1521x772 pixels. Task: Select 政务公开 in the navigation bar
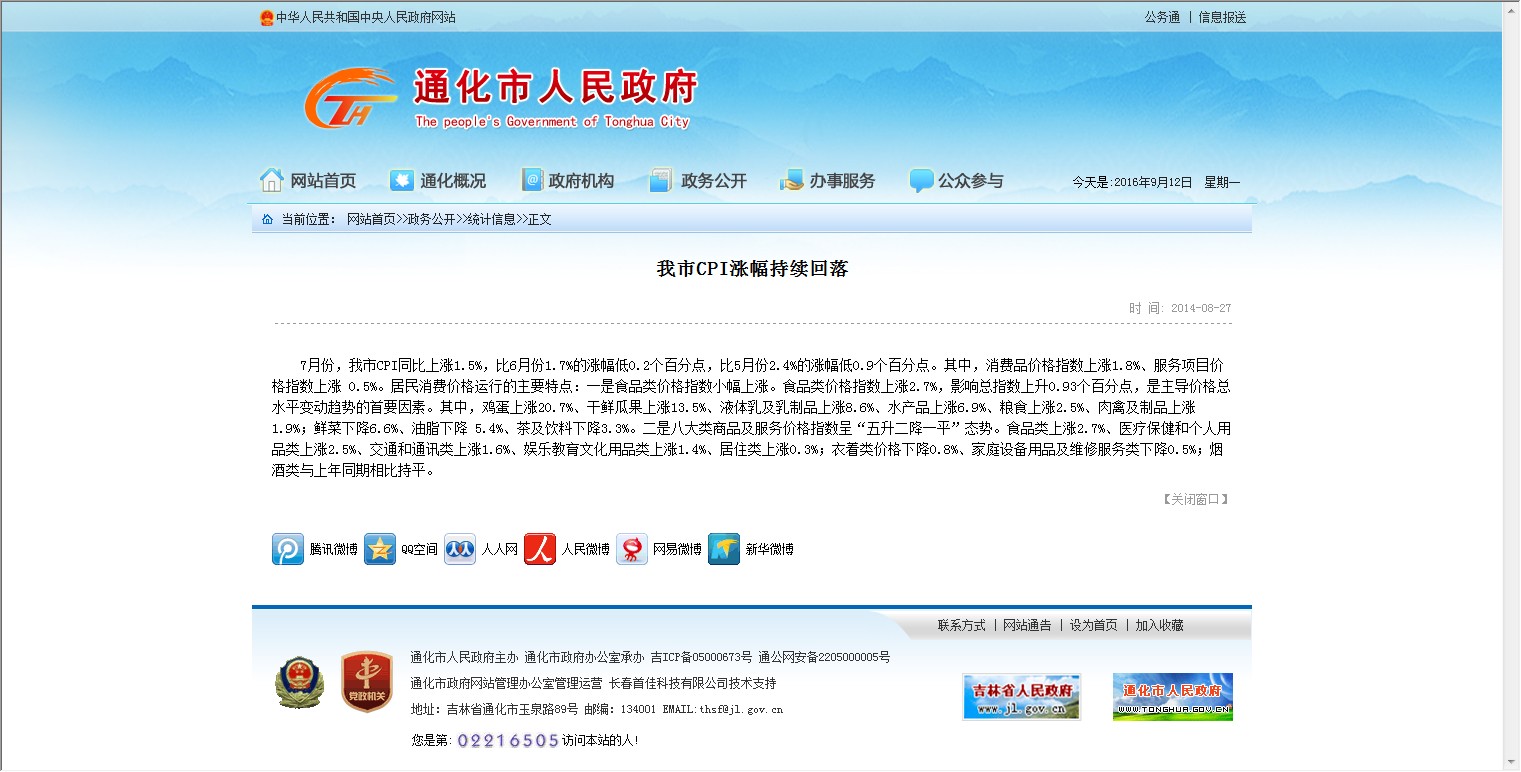[699, 181]
